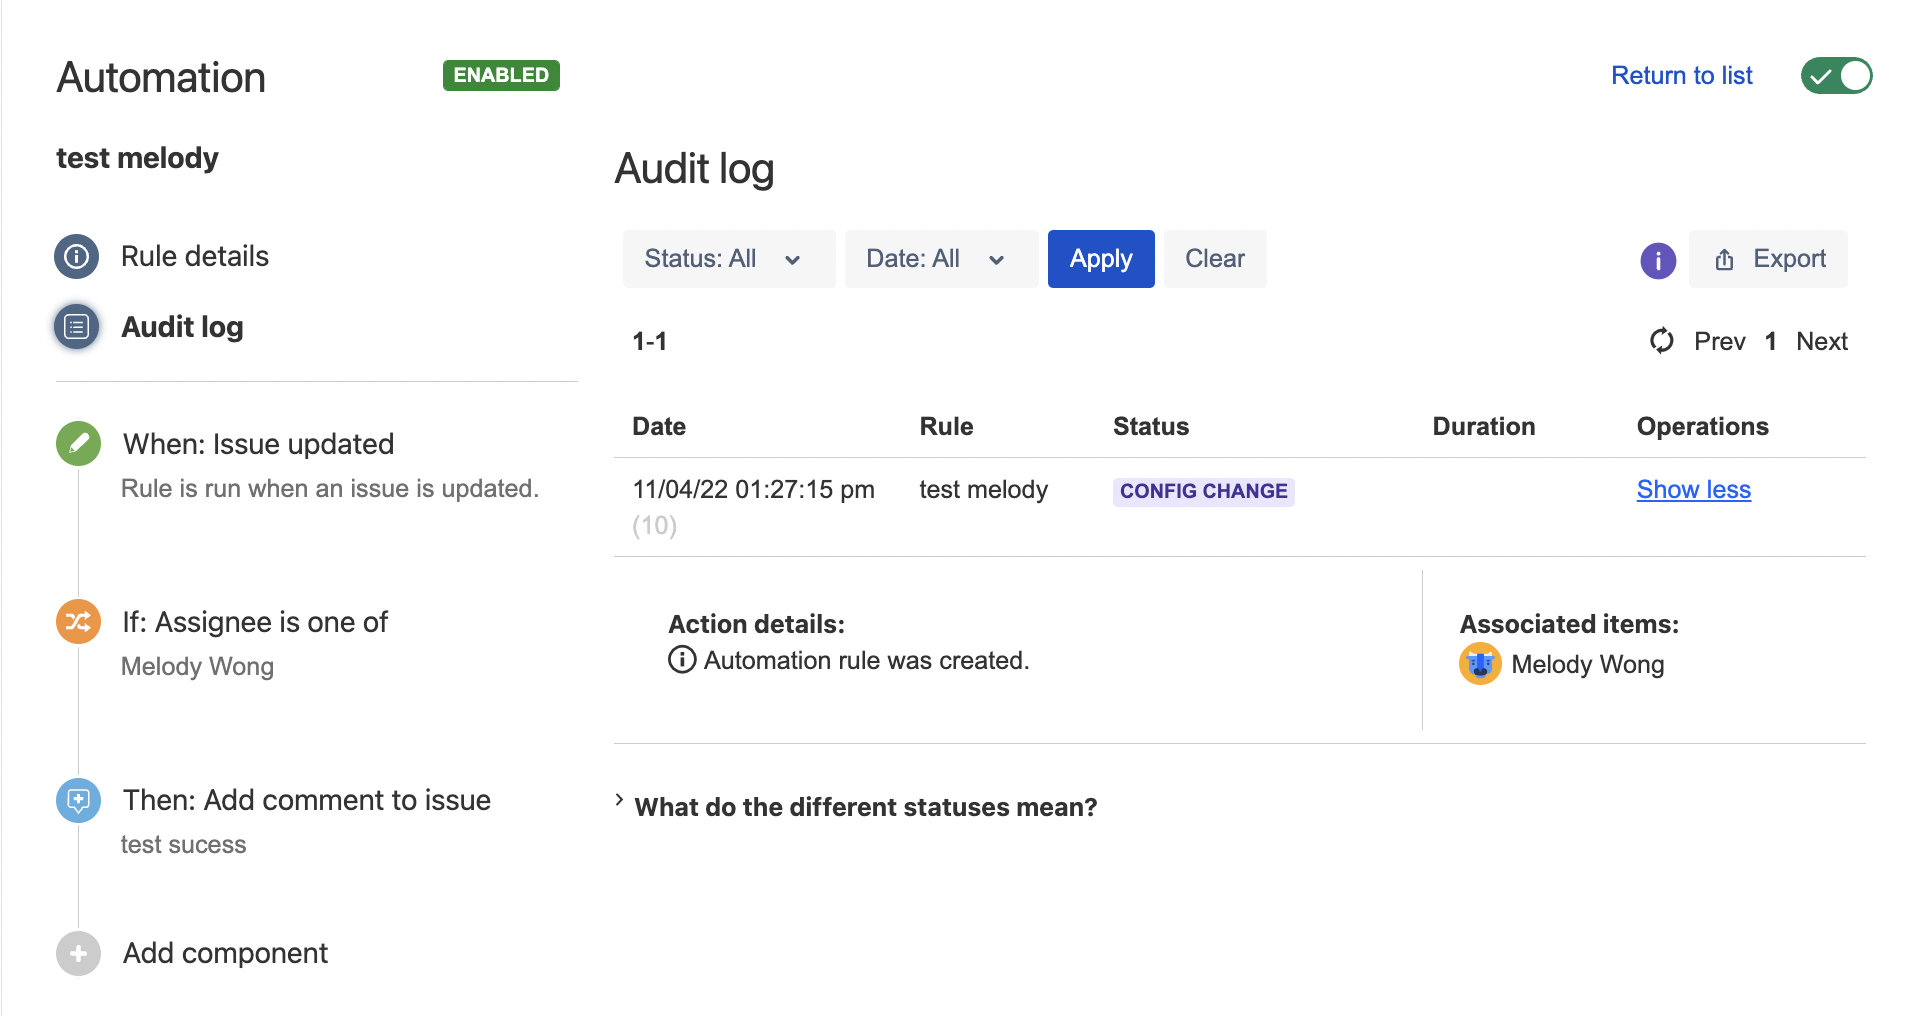Go to Next page of audit log

coord(1822,342)
